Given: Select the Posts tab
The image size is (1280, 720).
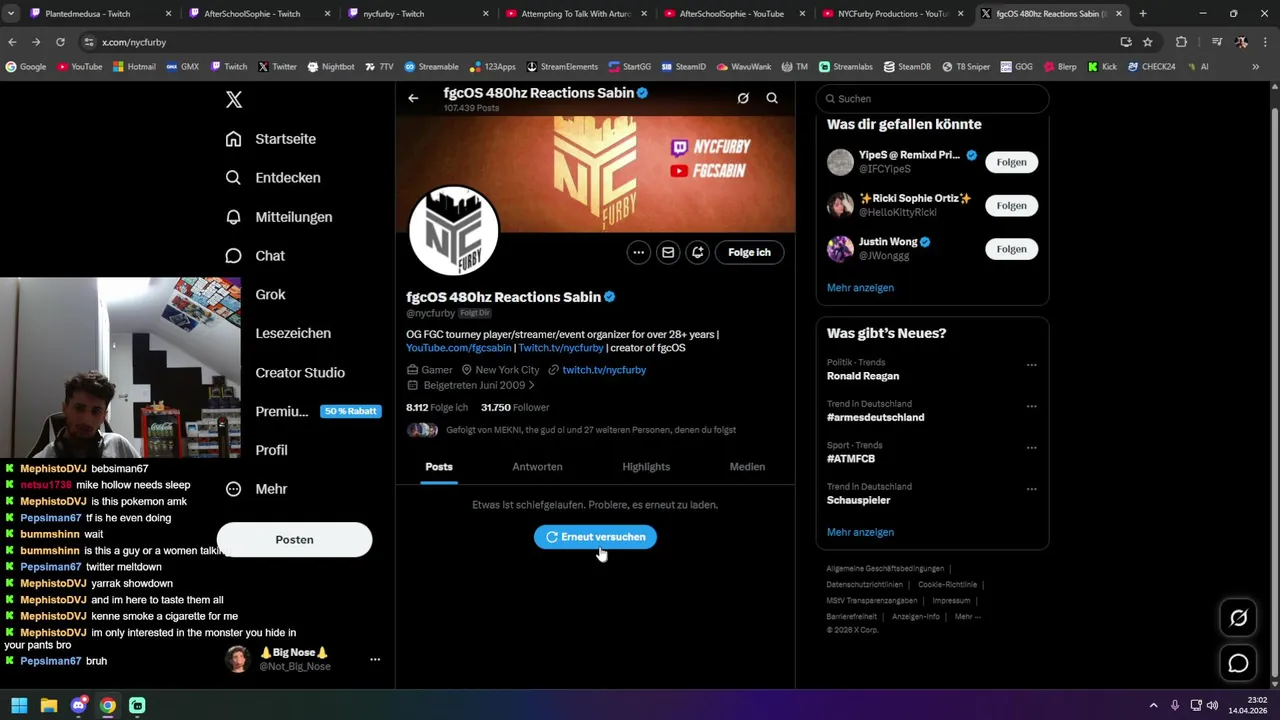Looking at the screenshot, I should coord(439,467).
